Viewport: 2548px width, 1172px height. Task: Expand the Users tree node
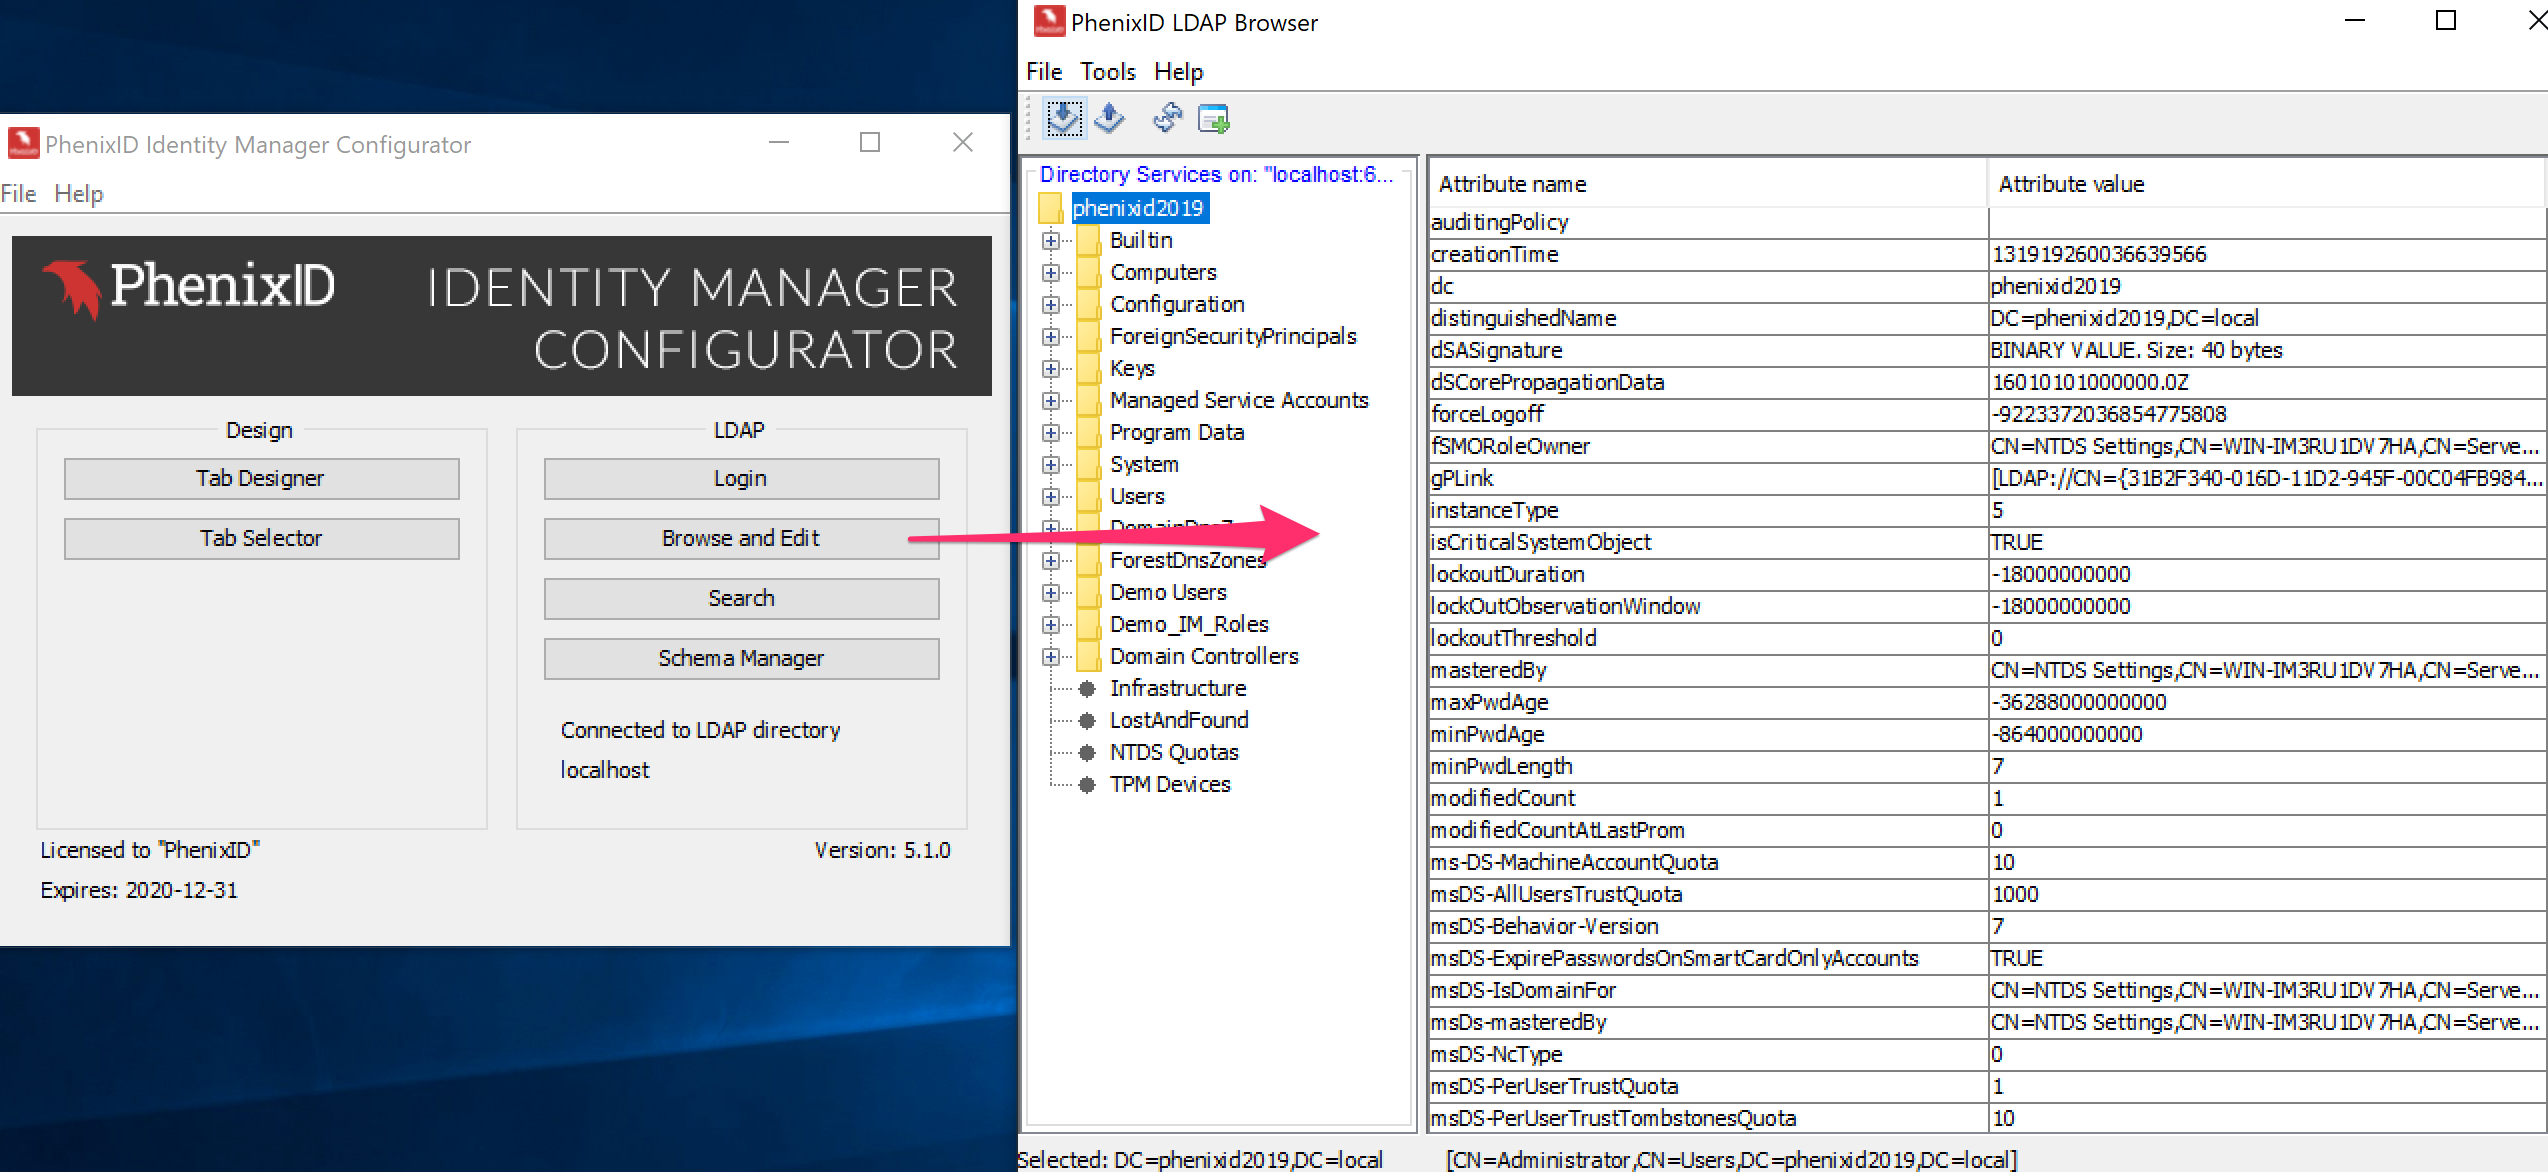click(x=1050, y=496)
